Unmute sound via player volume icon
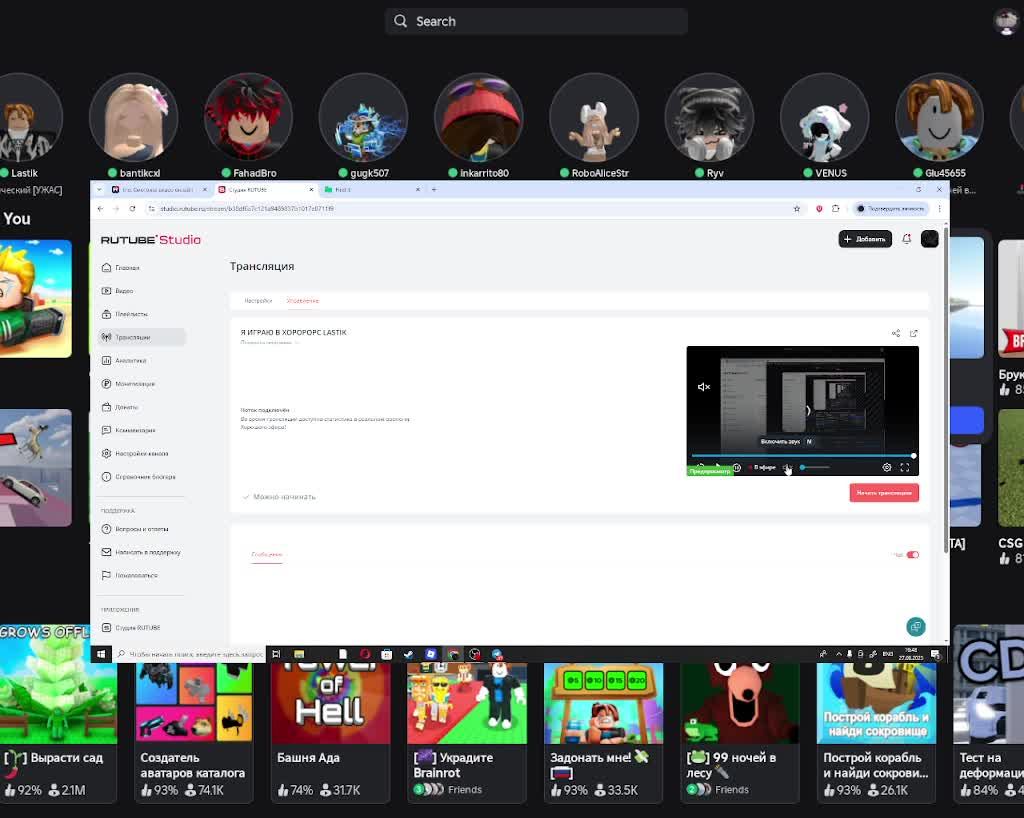 coord(788,467)
